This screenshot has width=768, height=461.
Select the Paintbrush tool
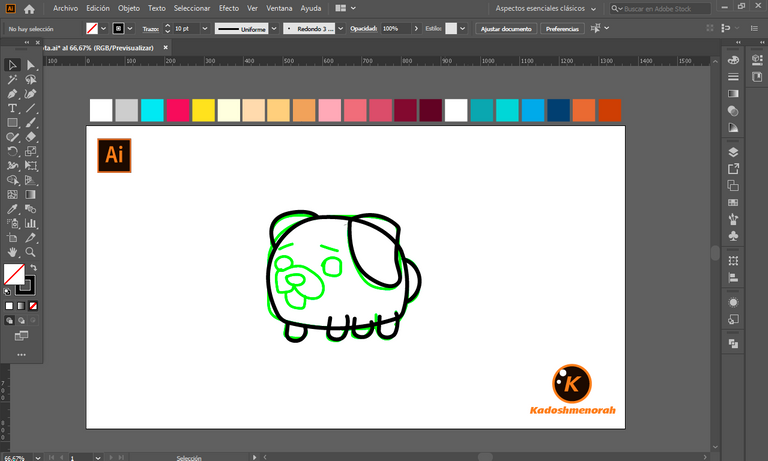pos(30,122)
